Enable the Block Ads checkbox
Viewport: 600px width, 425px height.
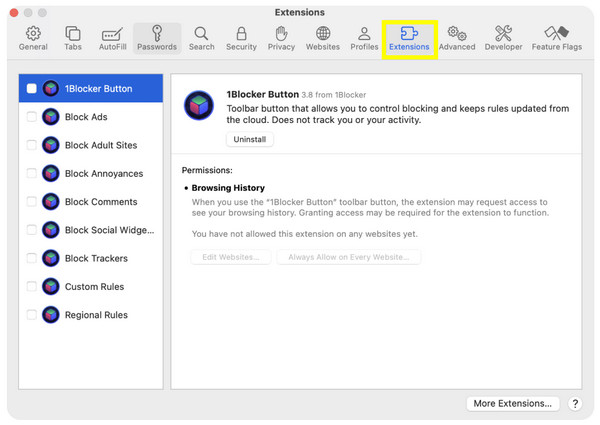click(x=31, y=117)
